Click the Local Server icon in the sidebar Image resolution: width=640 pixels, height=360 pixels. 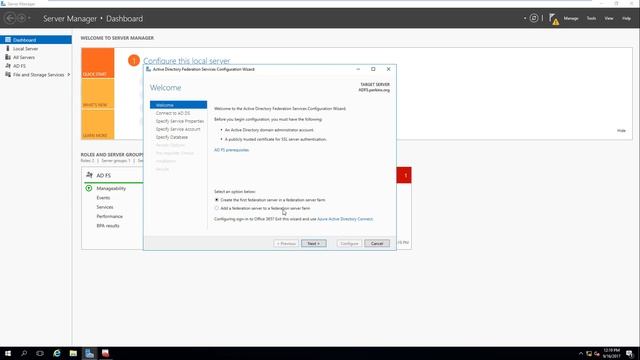coord(8,48)
